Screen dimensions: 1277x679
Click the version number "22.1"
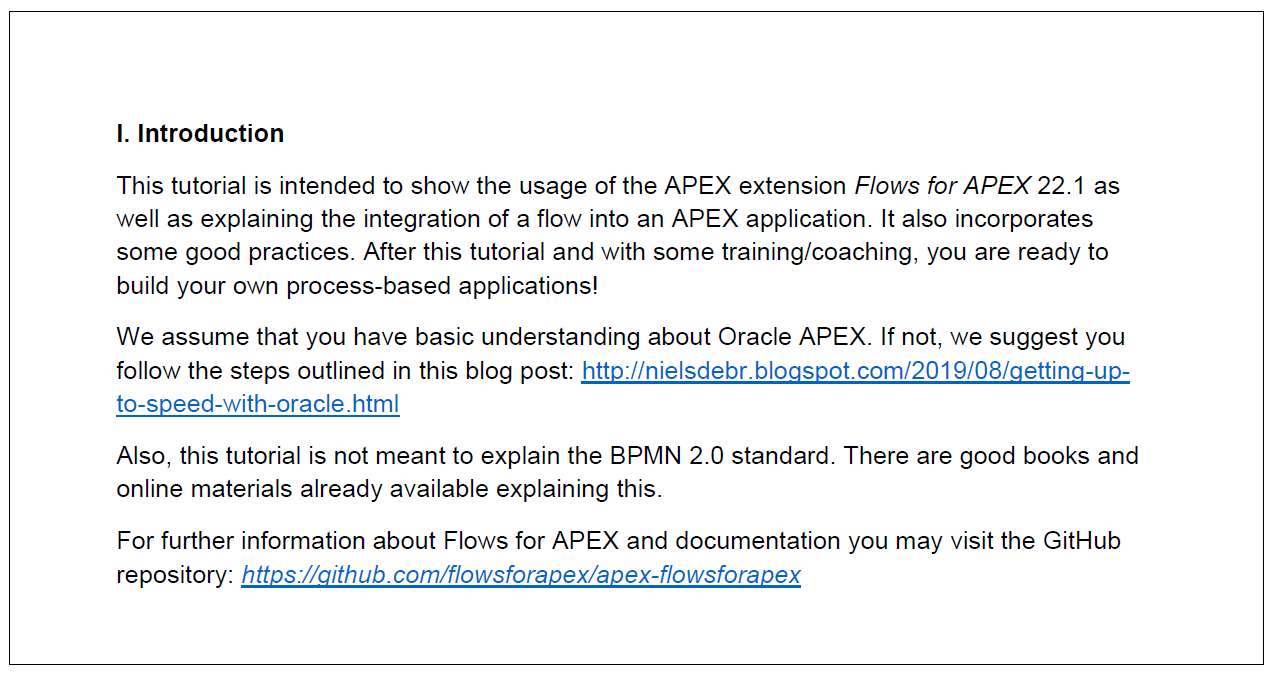pyautogui.click(x=1061, y=186)
